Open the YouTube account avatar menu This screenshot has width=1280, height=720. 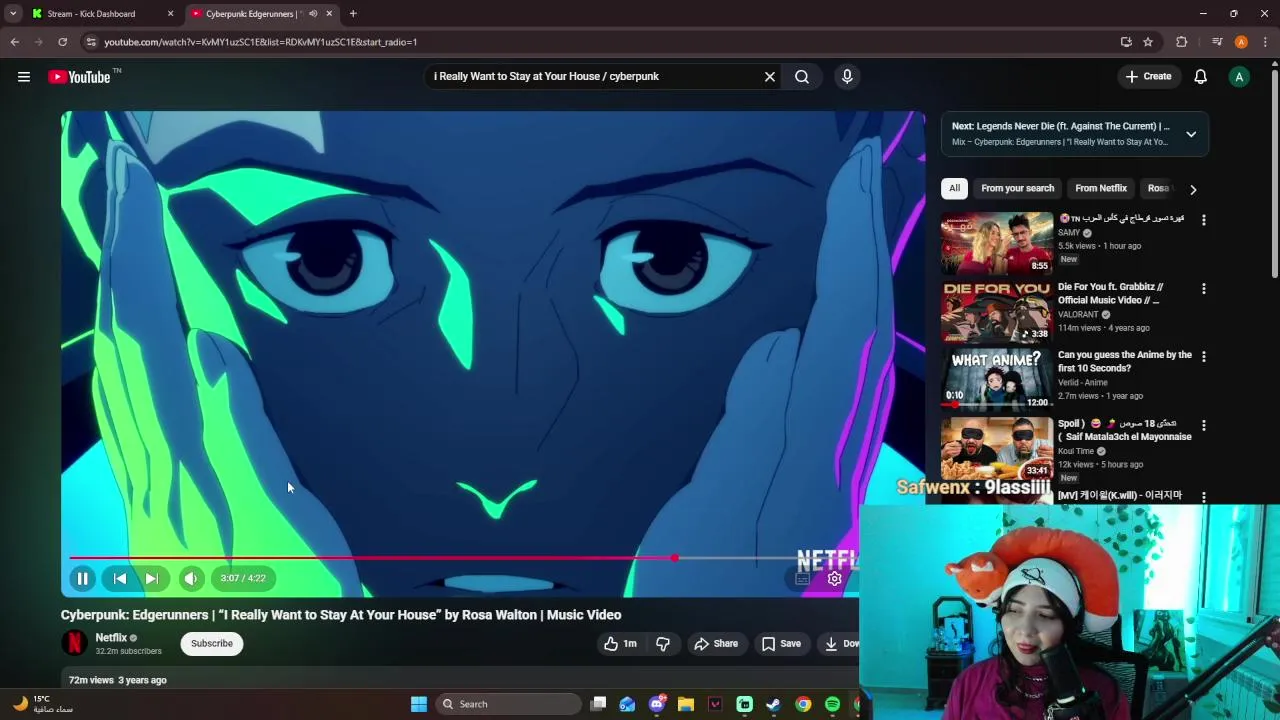pyautogui.click(x=1239, y=76)
